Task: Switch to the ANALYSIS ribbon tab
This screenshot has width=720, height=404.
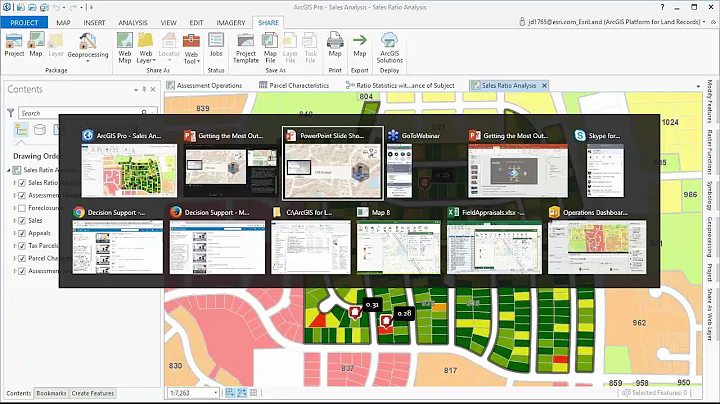Action: [133, 22]
